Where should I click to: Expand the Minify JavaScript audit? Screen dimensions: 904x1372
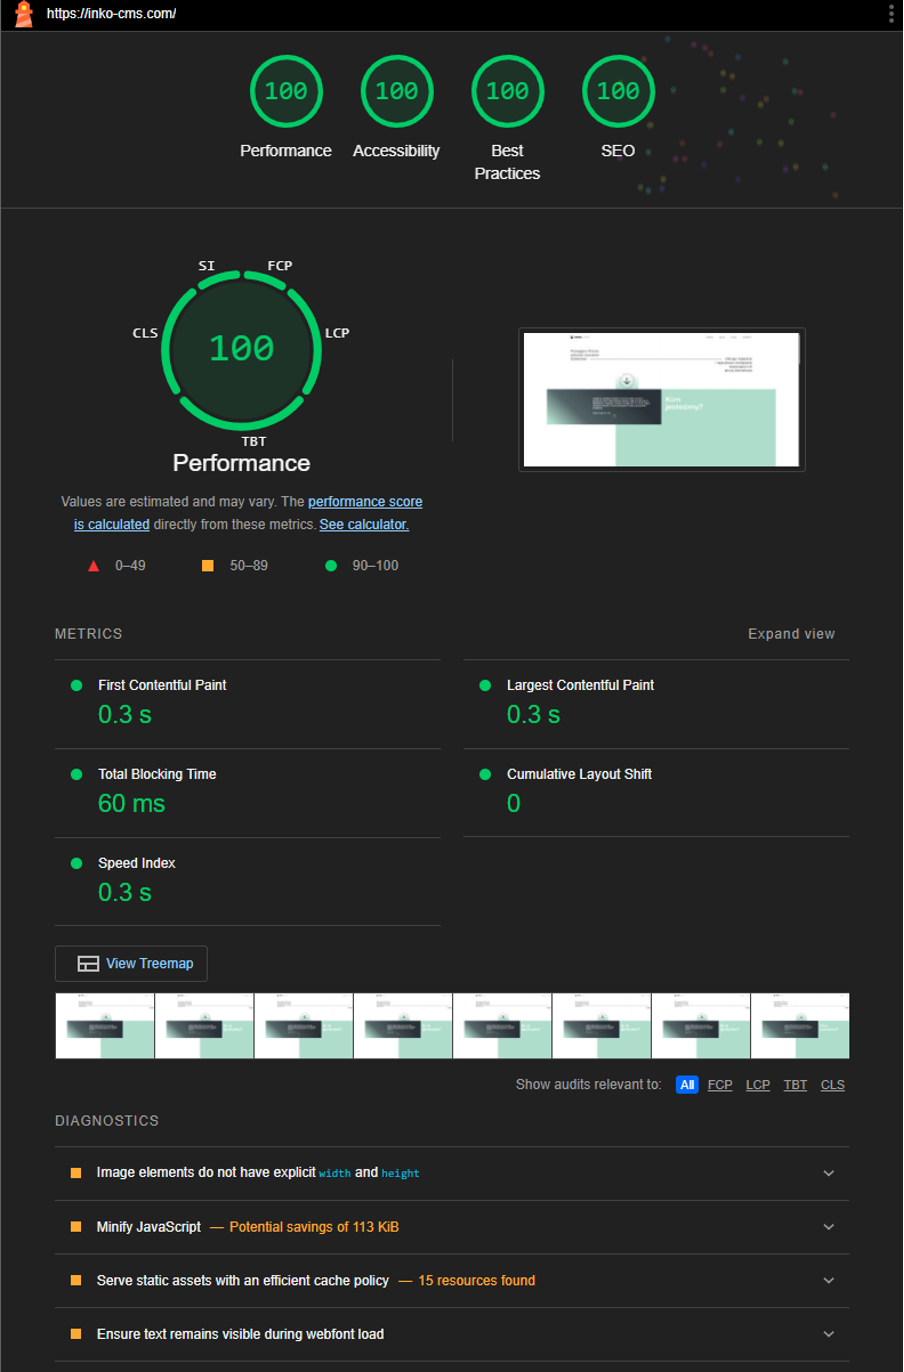click(x=828, y=1227)
